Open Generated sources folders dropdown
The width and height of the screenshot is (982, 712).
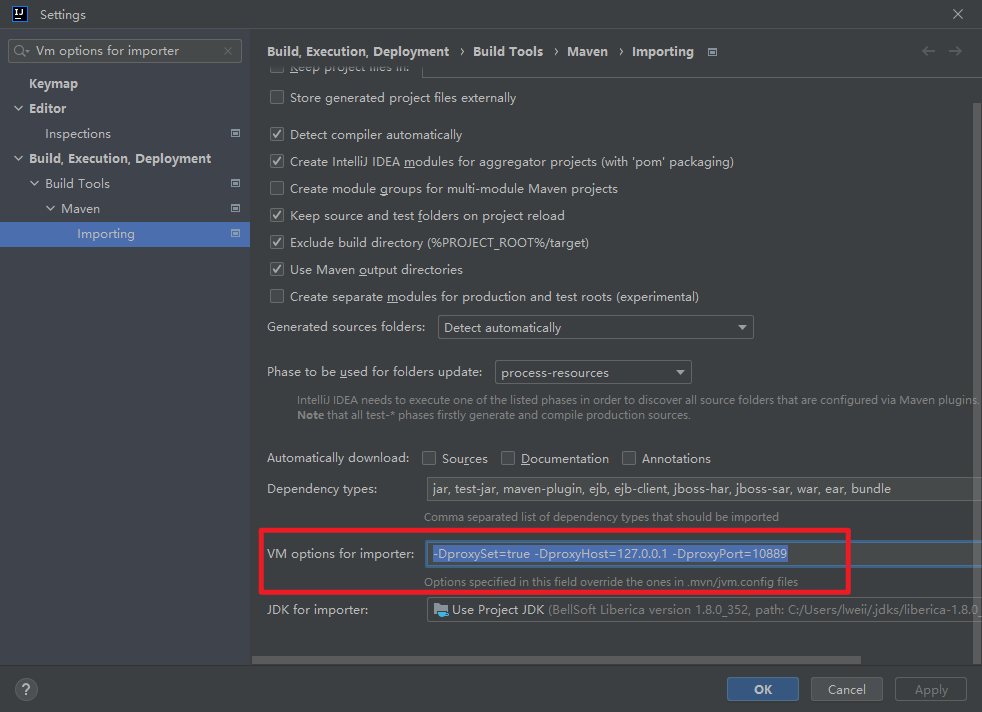[x=596, y=328]
